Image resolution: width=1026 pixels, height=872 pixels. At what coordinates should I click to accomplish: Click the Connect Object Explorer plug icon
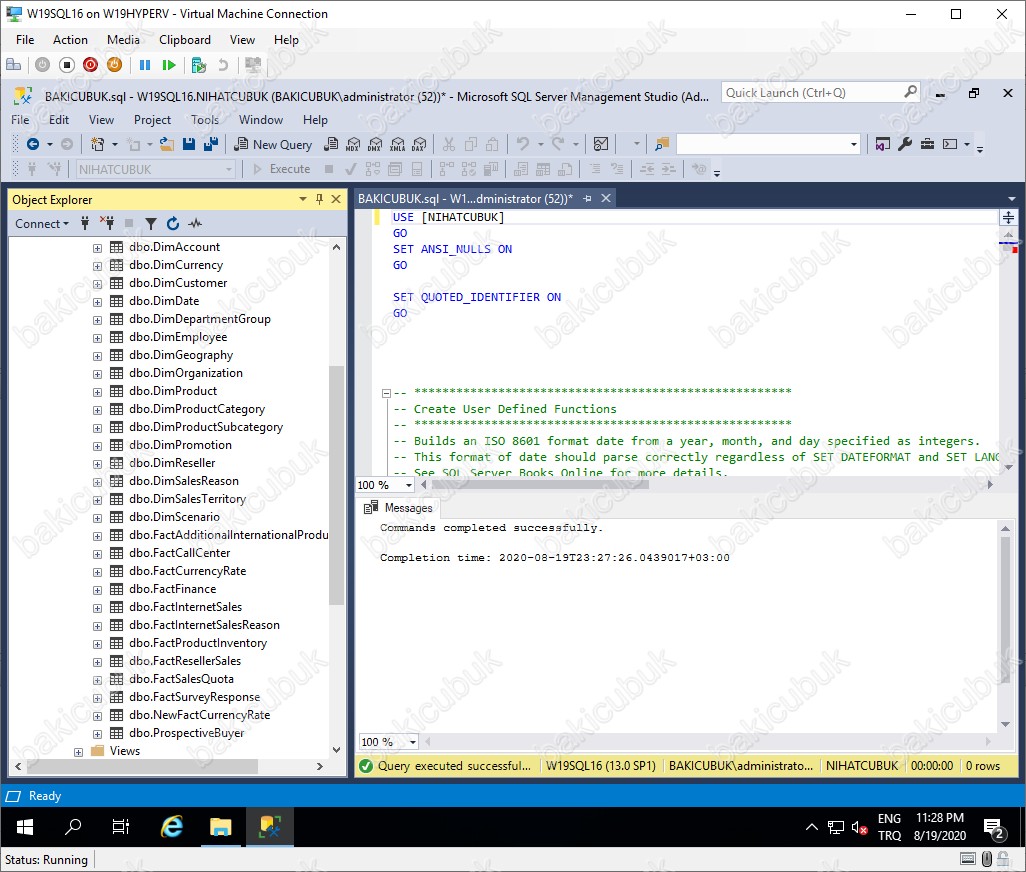click(84, 224)
